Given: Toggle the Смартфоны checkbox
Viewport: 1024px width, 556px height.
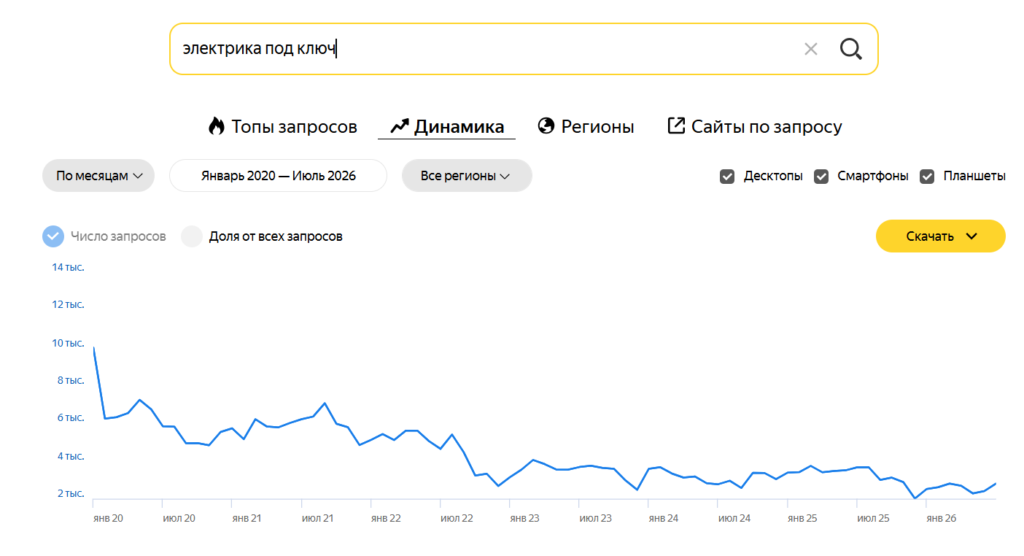Looking at the screenshot, I should click(x=821, y=176).
